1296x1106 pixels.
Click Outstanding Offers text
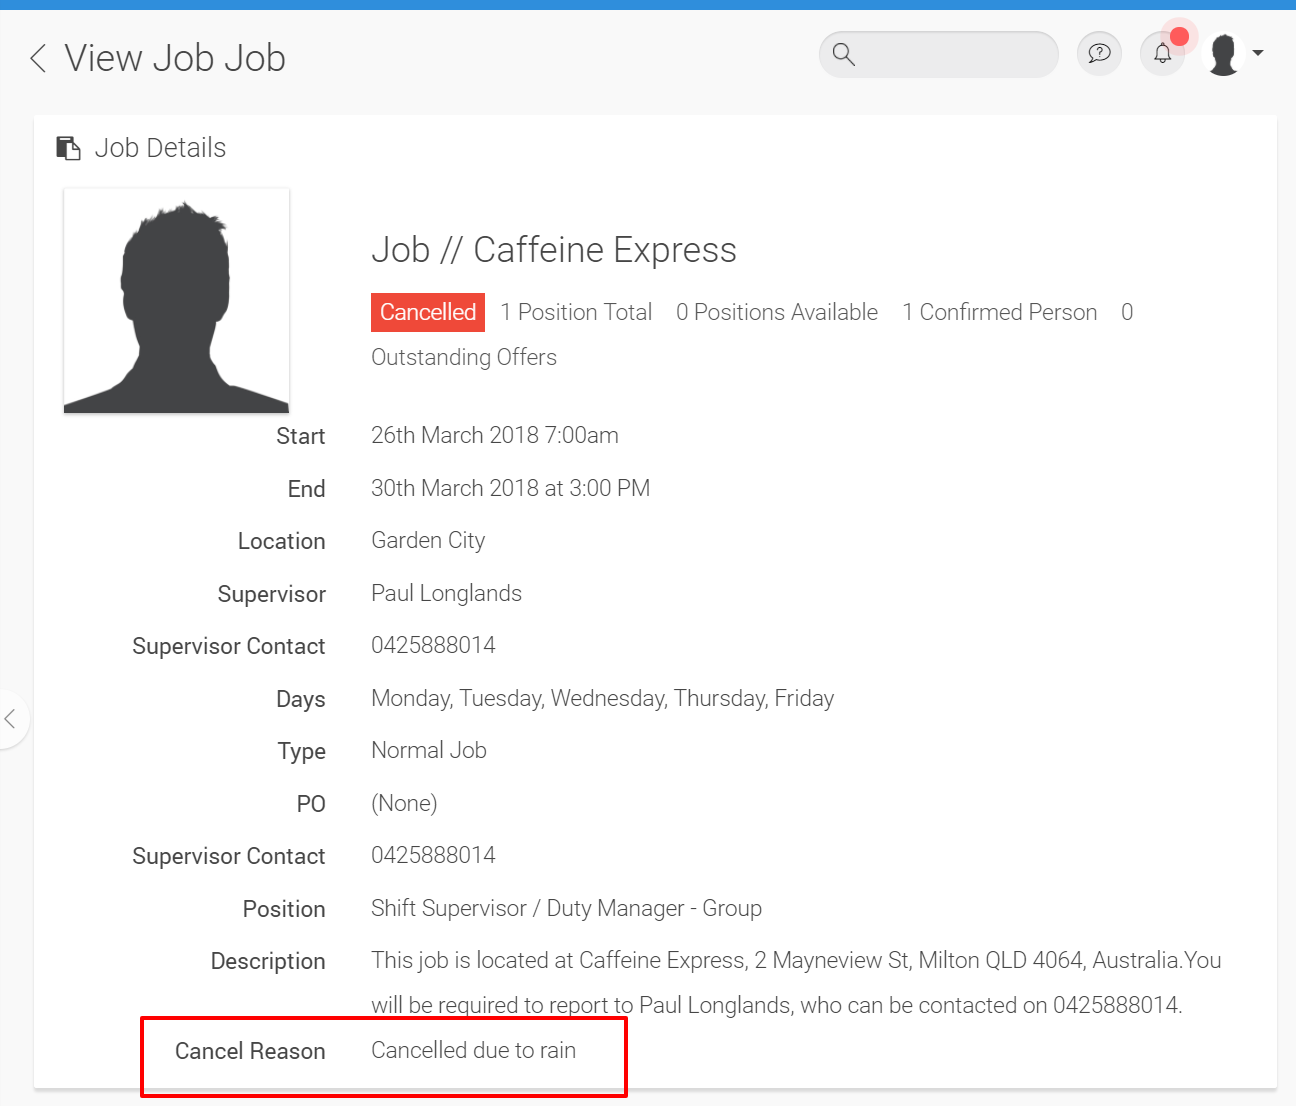click(x=464, y=357)
